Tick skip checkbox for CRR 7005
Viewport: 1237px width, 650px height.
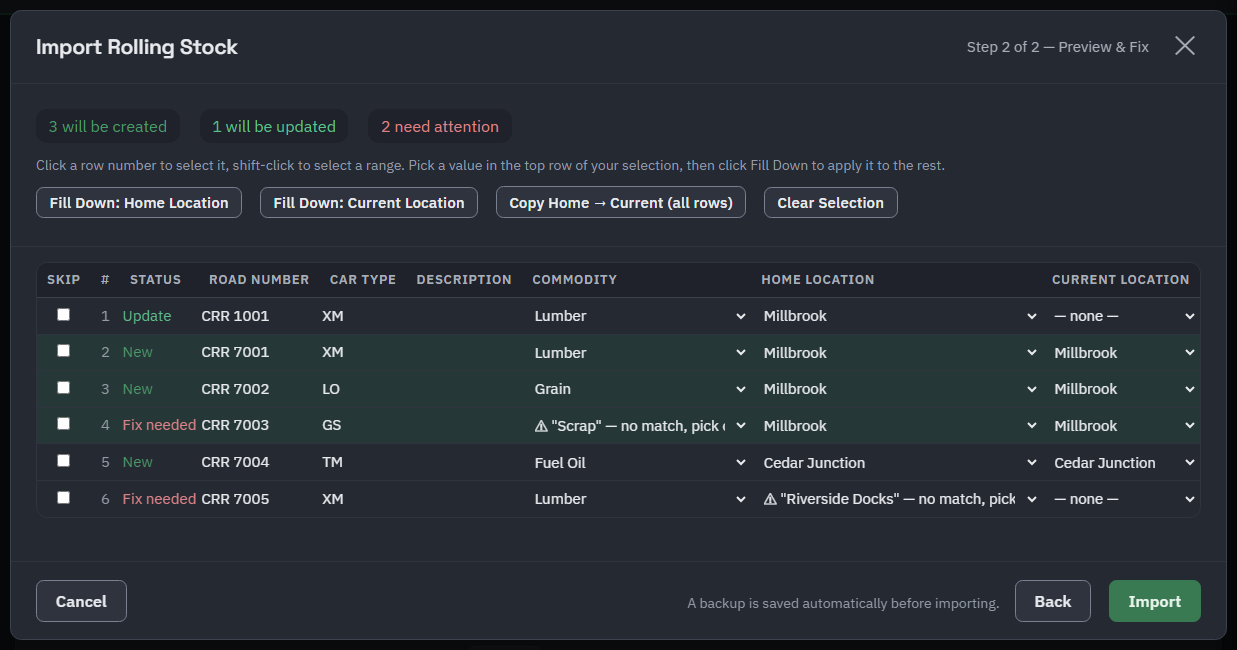64,498
